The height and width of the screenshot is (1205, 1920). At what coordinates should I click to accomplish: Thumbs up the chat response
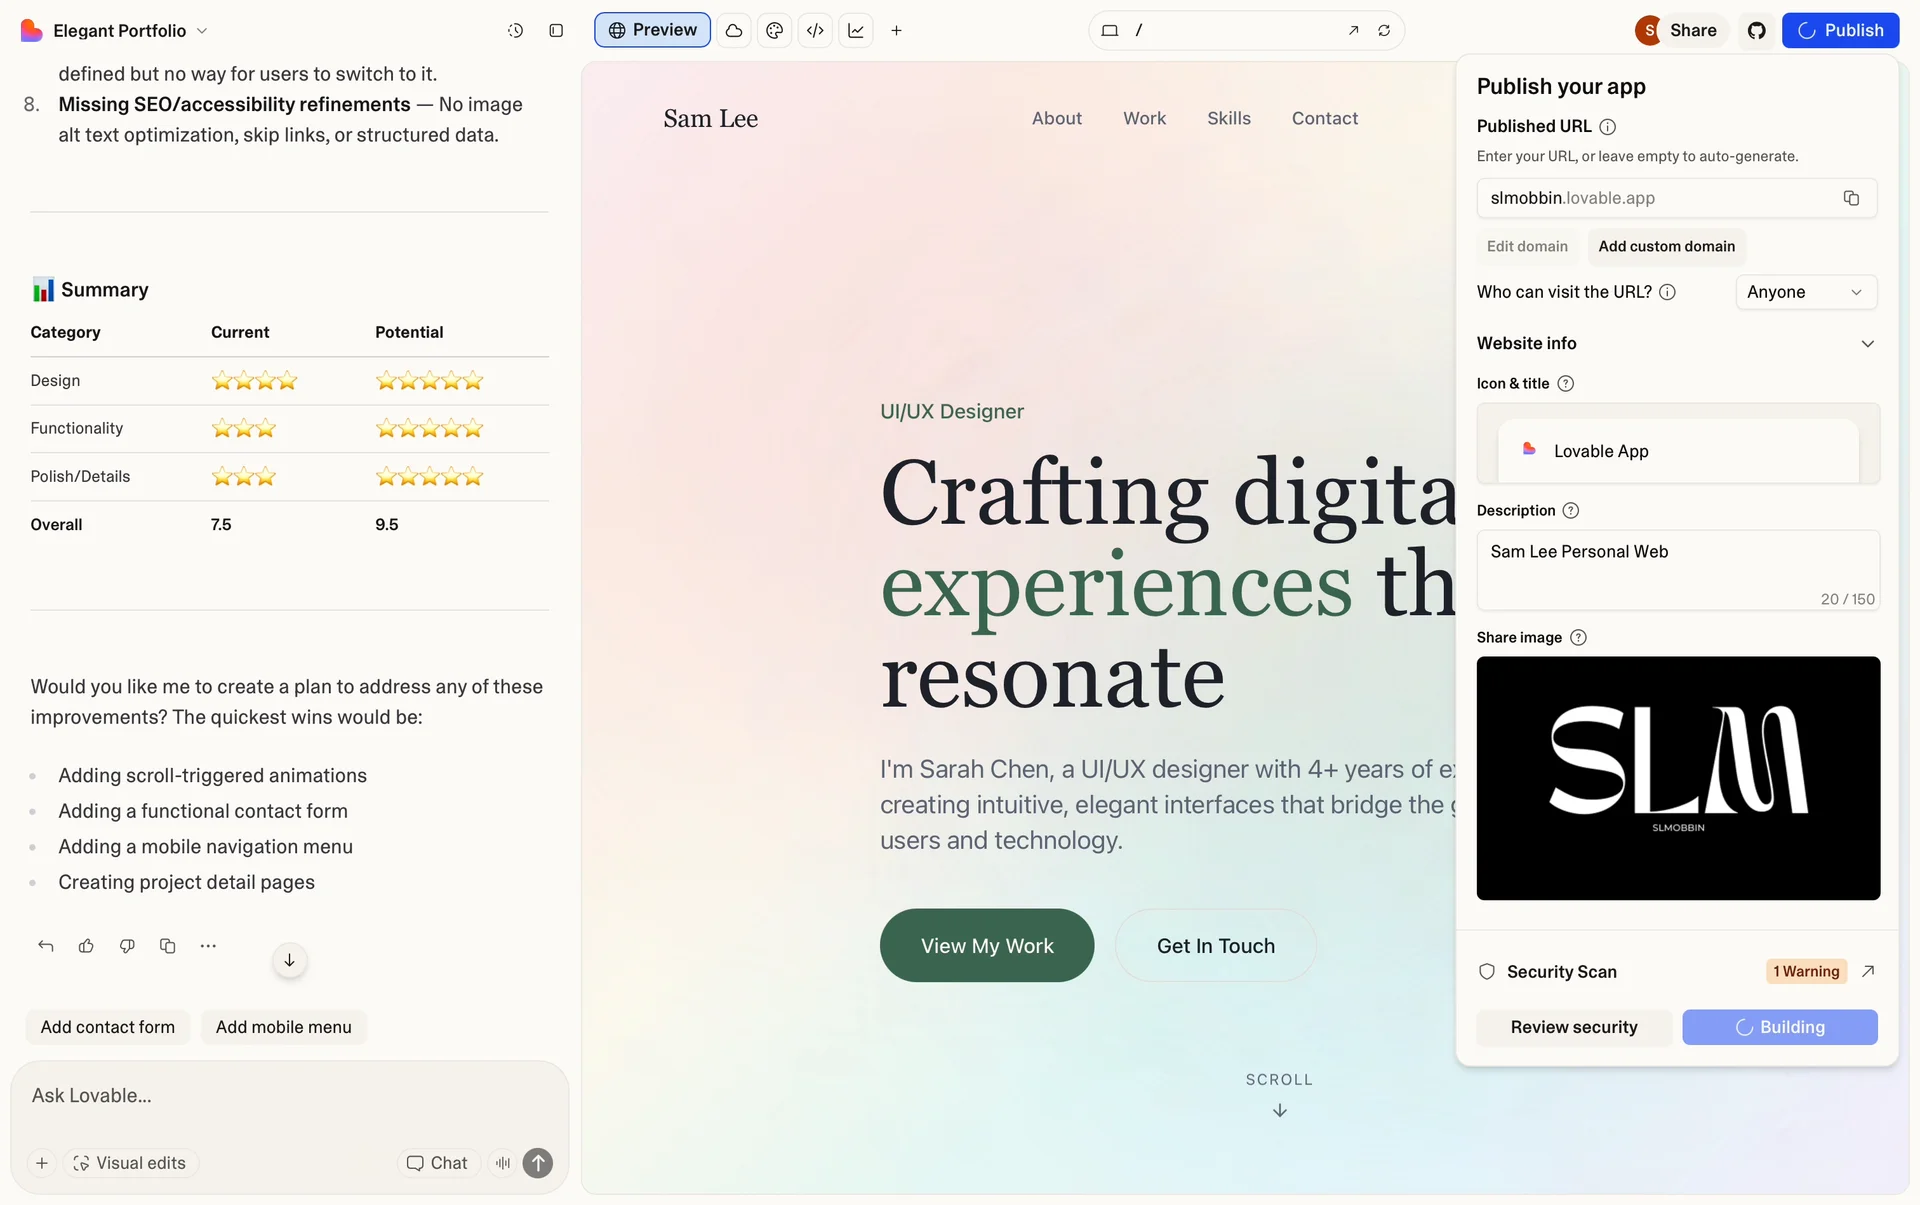coord(86,946)
